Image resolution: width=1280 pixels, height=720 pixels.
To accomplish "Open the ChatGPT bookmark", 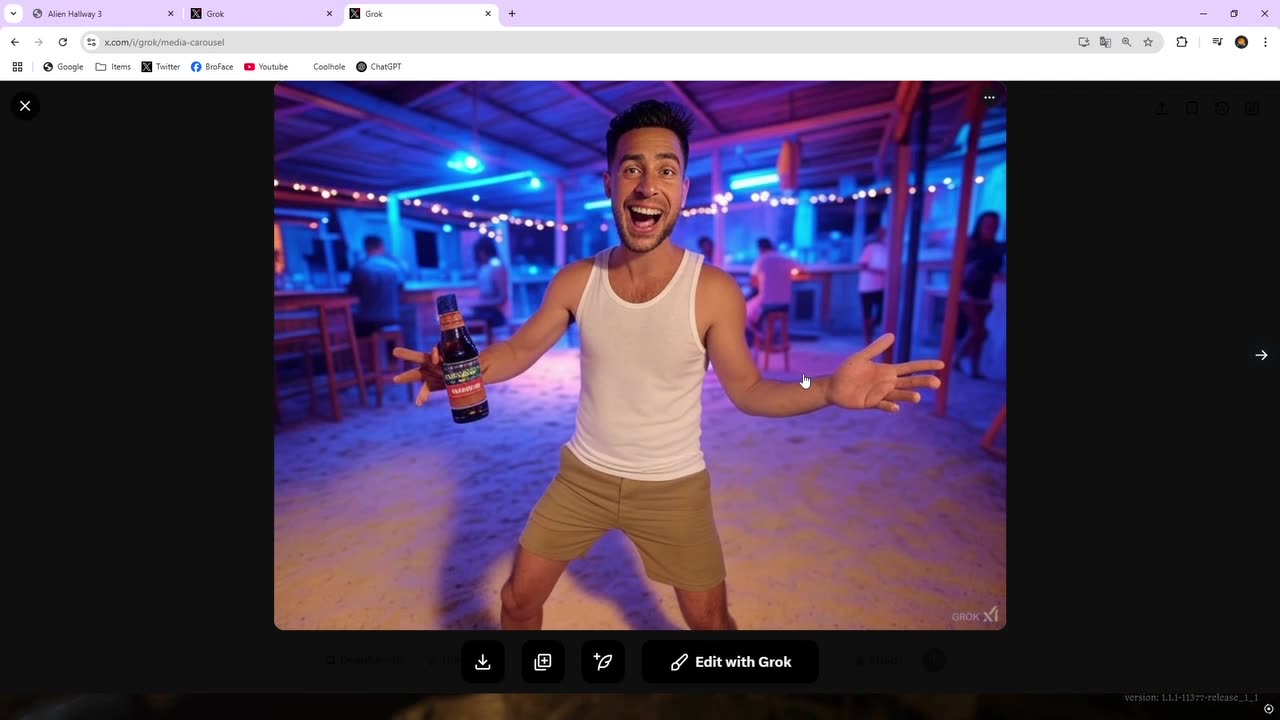I will tap(379, 67).
